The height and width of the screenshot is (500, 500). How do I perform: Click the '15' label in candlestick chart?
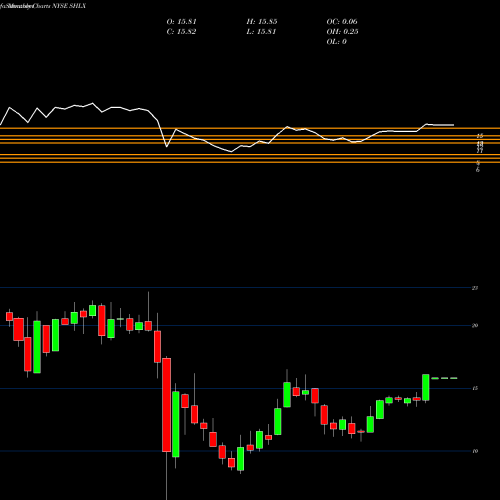click(x=475, y=388)
